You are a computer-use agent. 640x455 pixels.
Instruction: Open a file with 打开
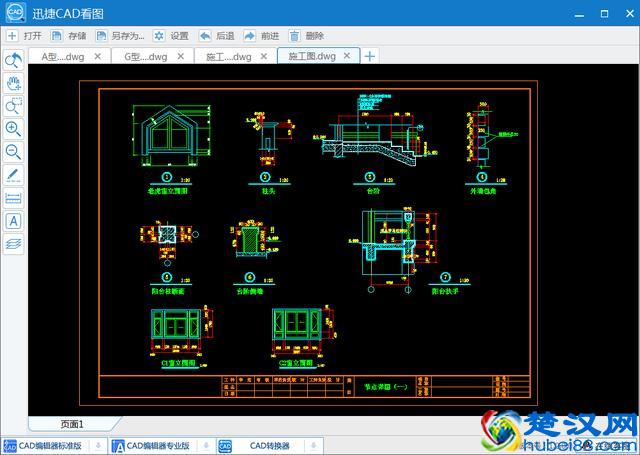[24, 36]
